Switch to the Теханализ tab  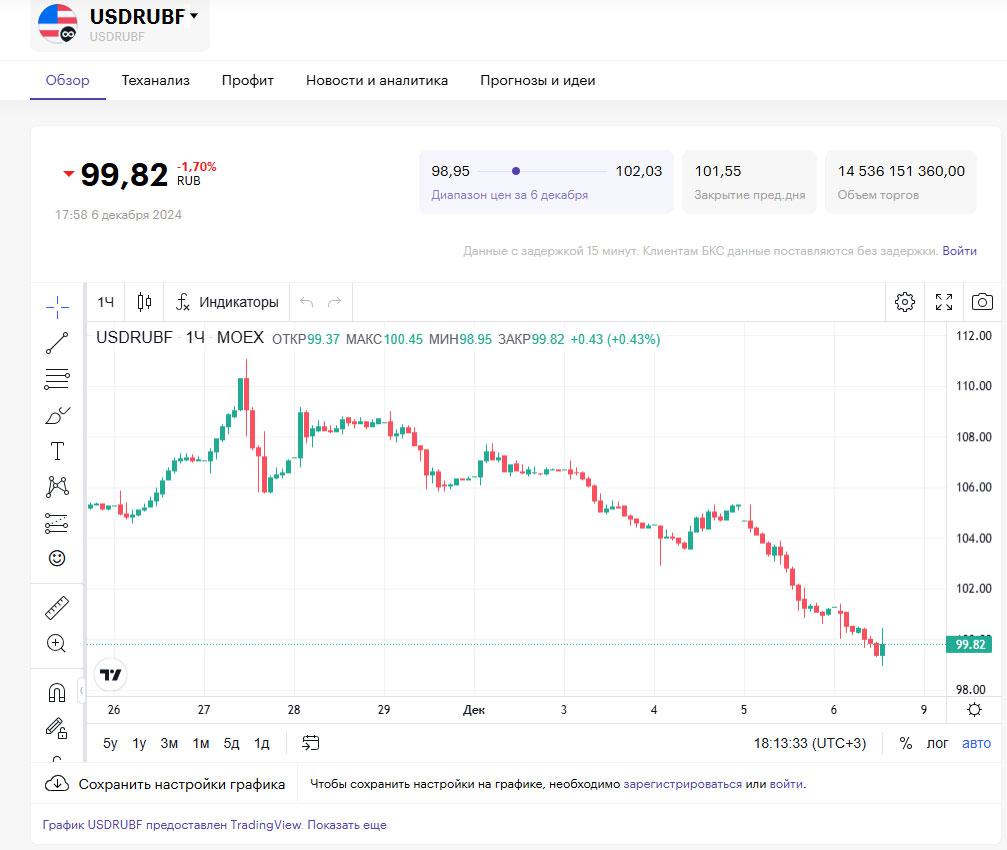coord(155,80)
